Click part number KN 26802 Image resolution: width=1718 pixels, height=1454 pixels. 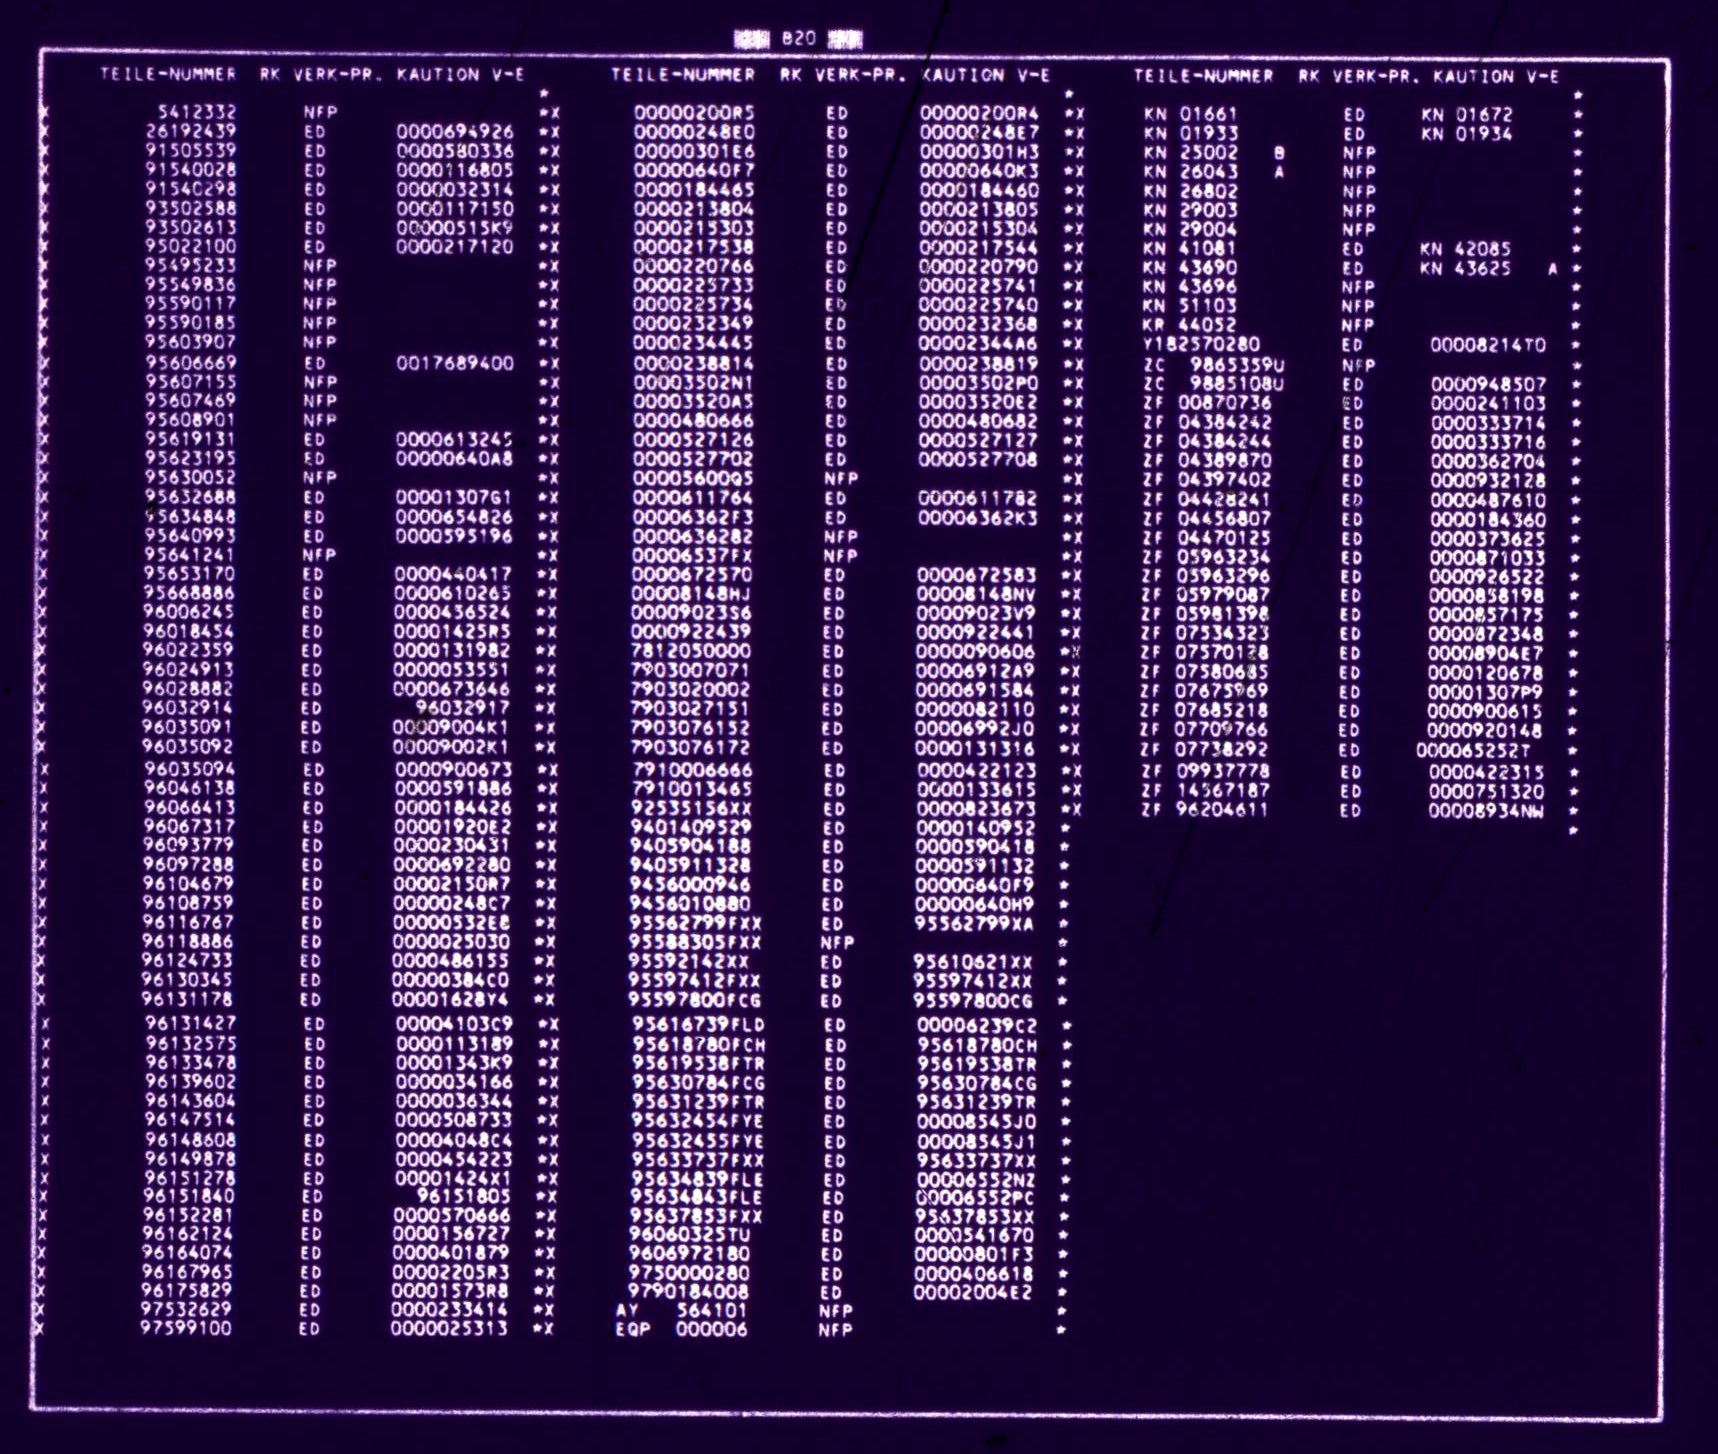pos(1191,191)
